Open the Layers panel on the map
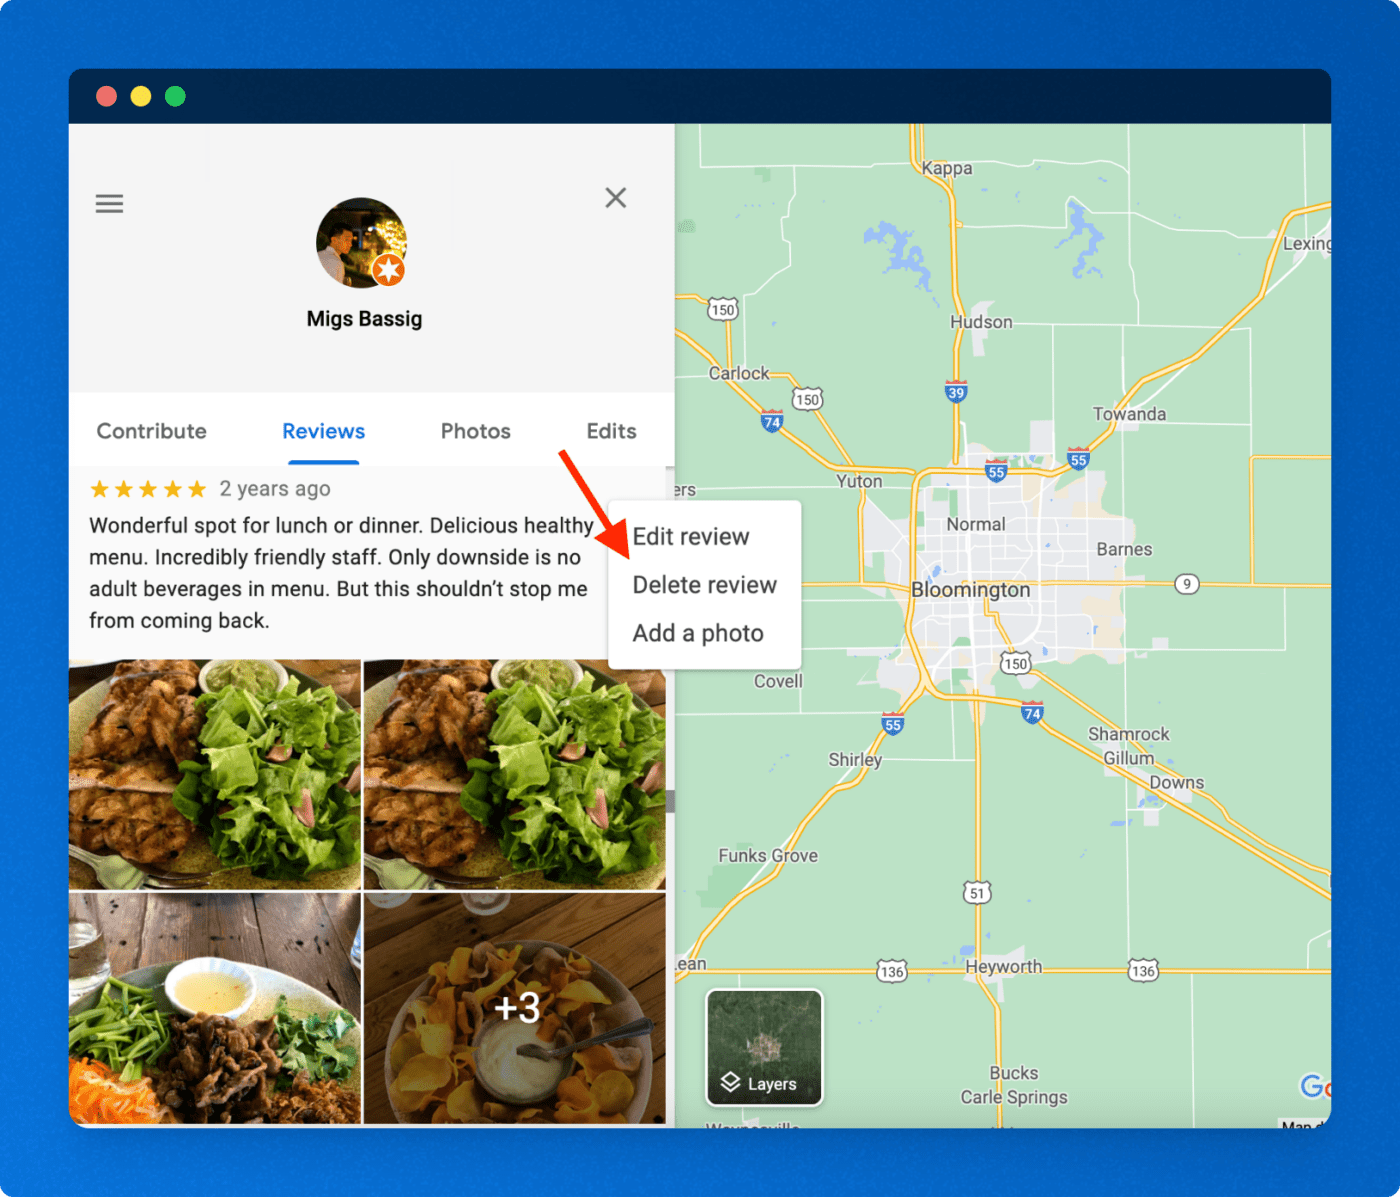Screen dimensions: 1400x1197 763,1083
